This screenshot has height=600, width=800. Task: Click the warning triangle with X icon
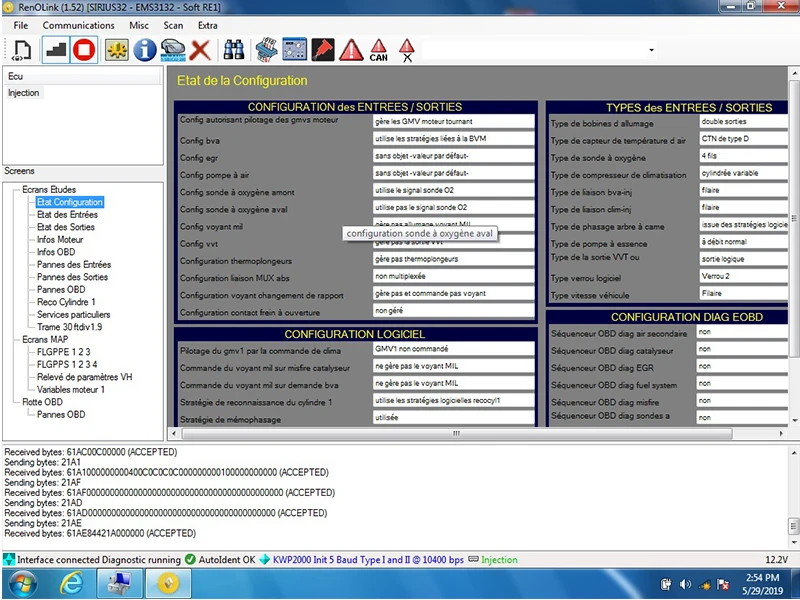click(407, 51)
